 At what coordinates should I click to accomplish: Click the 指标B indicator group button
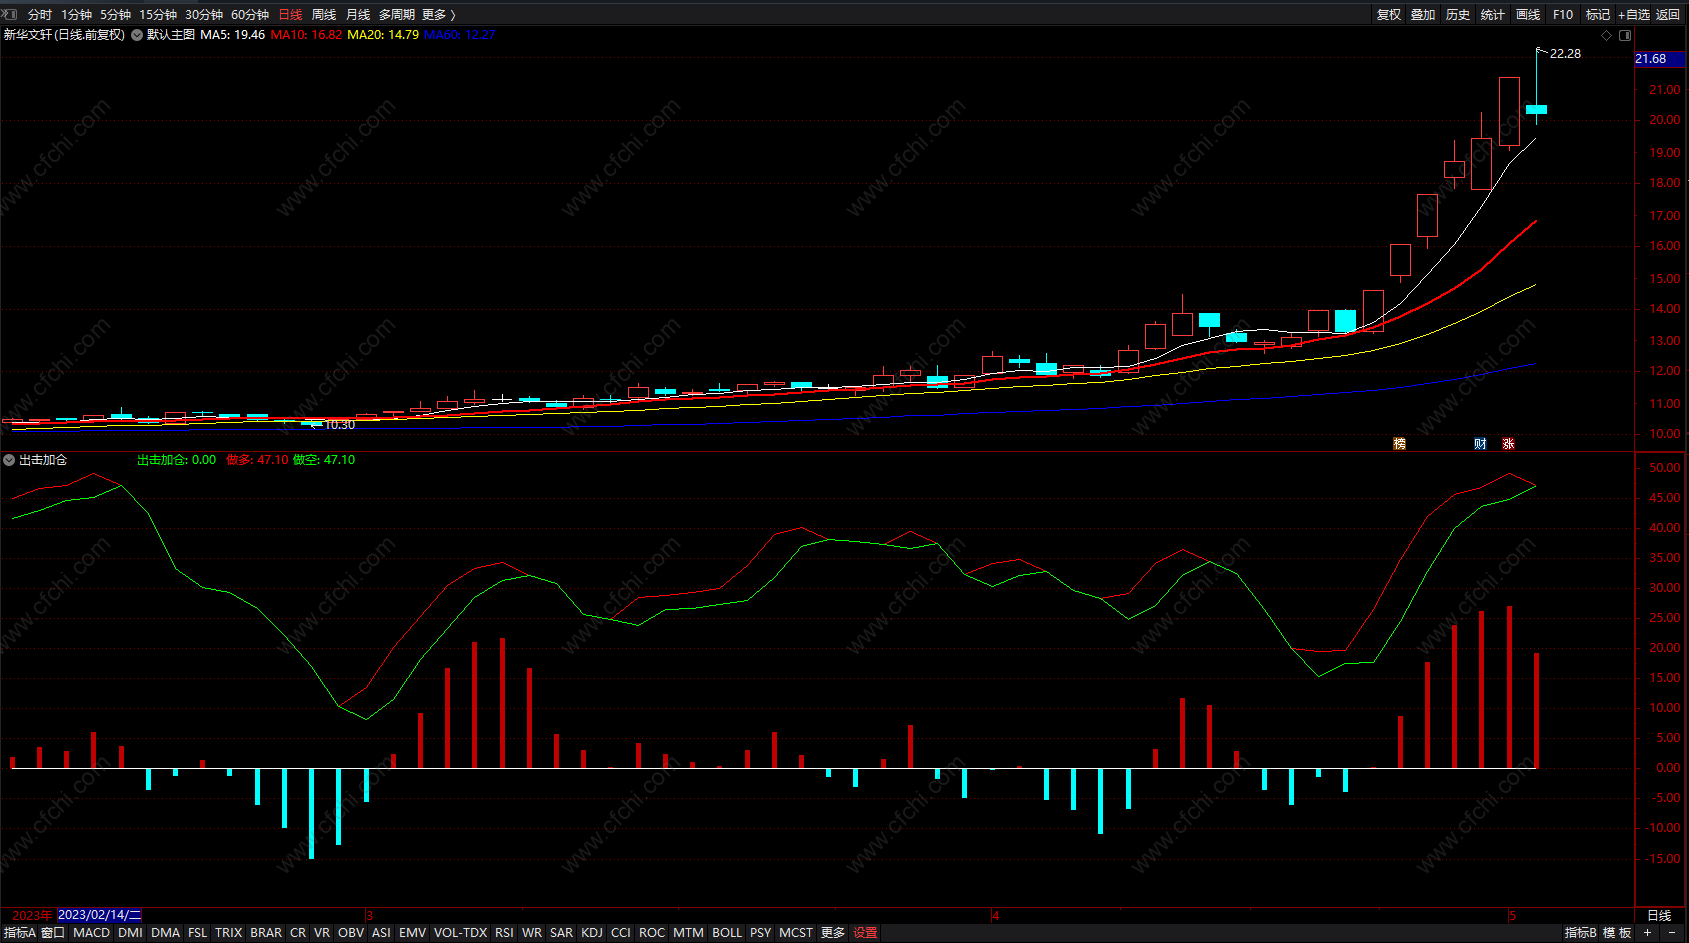click(1581, 933)
